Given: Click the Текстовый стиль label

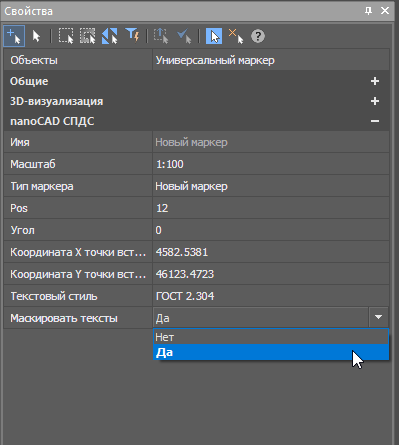Looking at the screenshot, I should coord(54,296).
